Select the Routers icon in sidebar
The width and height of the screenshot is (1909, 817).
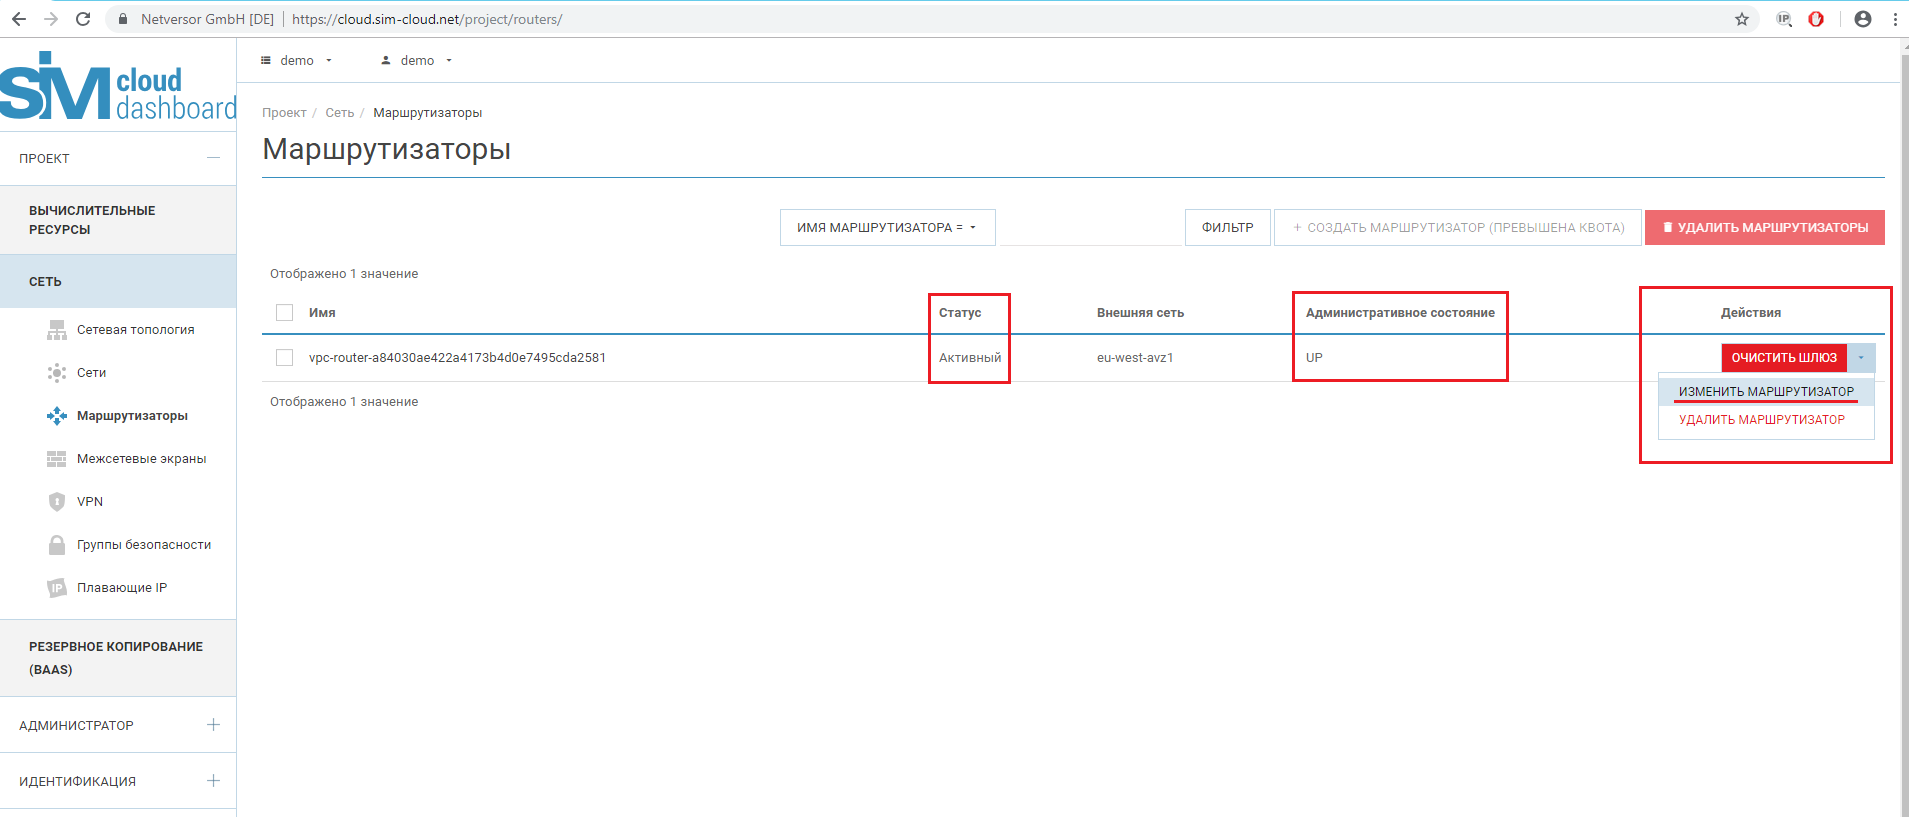(x=57, y=416)
